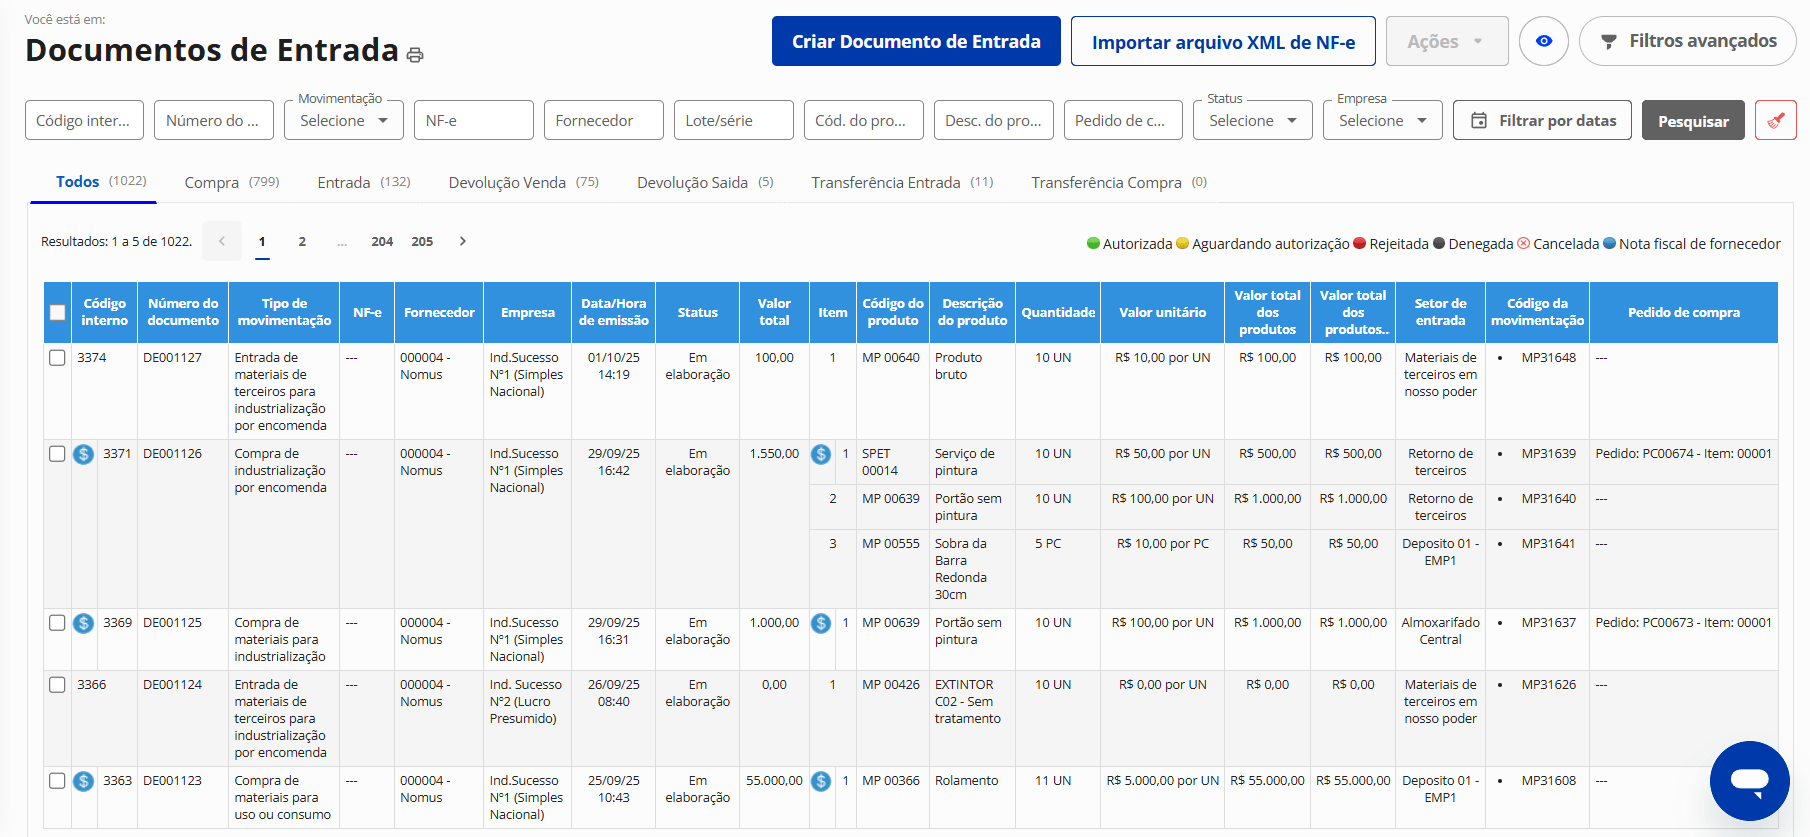This screenshot has height=837, width=1810.
Task: Open the Ações dropdown menu
Action: coord(1446,42)
